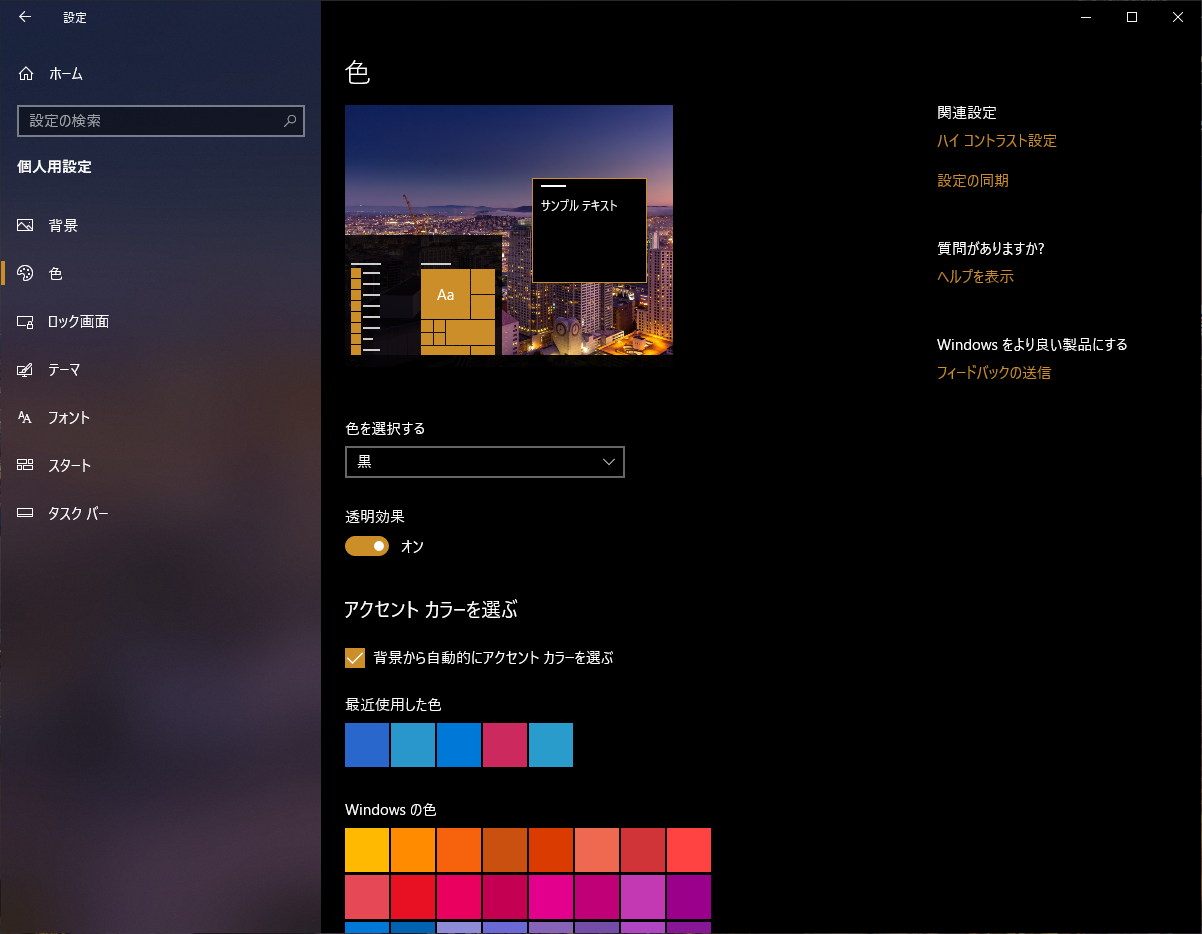Select the salmon coral Windows color
Screen dimensions: 1202x934
tap(597, 850)
